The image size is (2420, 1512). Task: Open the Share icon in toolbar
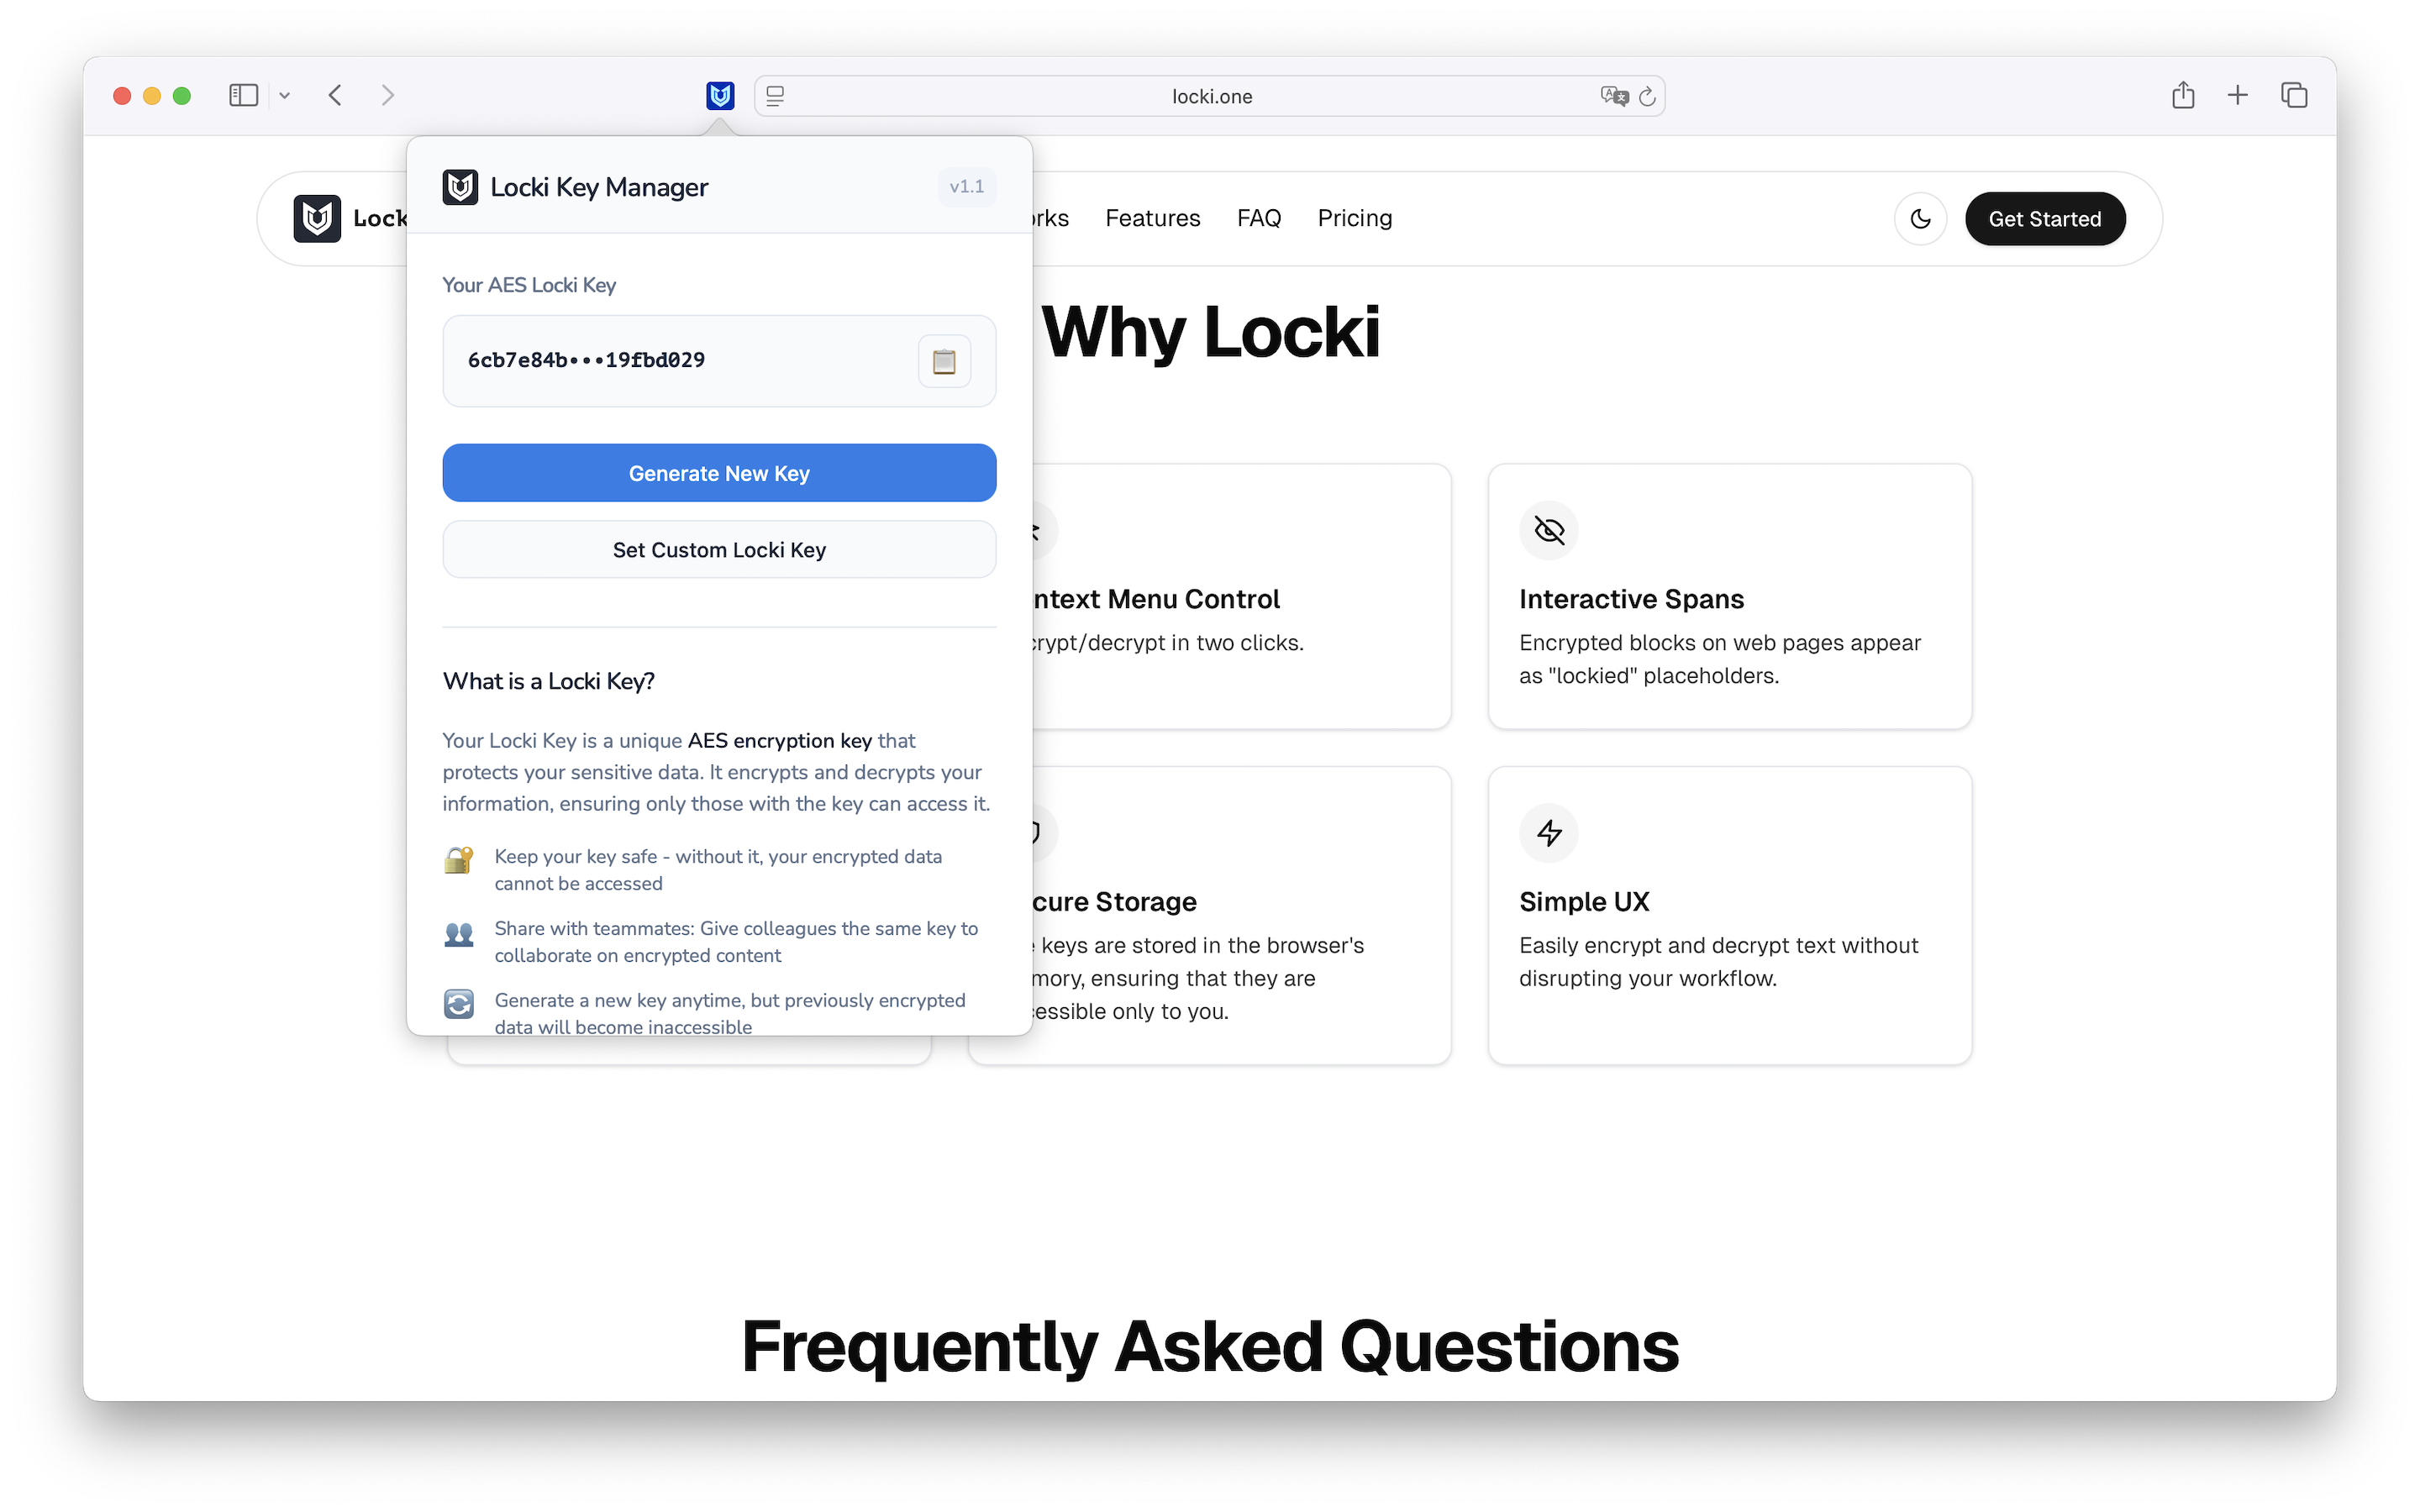2183,96
